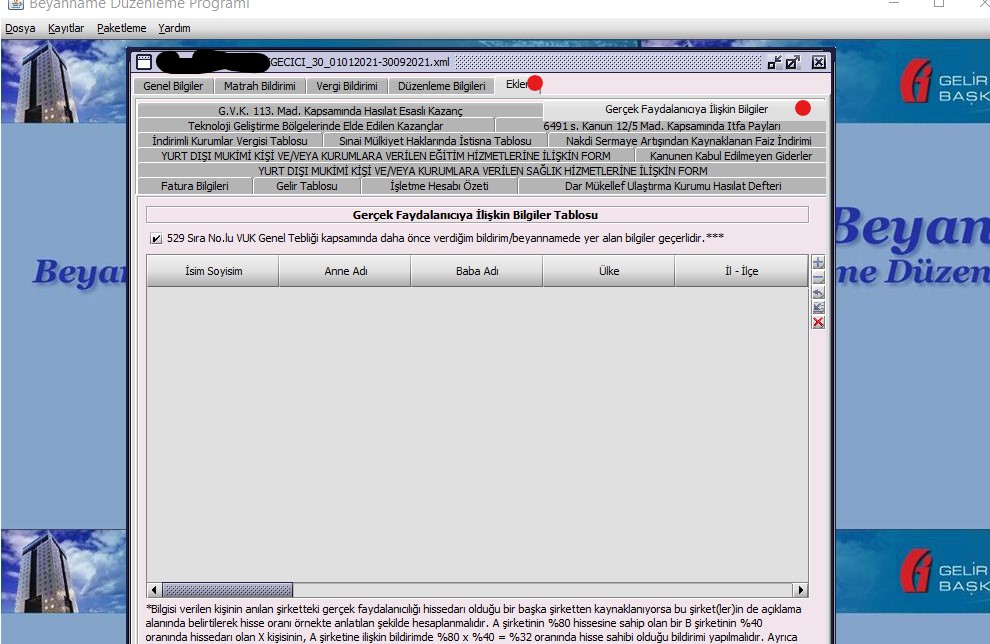This screenshot has width=990, height=644.
Task: Click the add row plus icon
Action: tap(818, 263)
